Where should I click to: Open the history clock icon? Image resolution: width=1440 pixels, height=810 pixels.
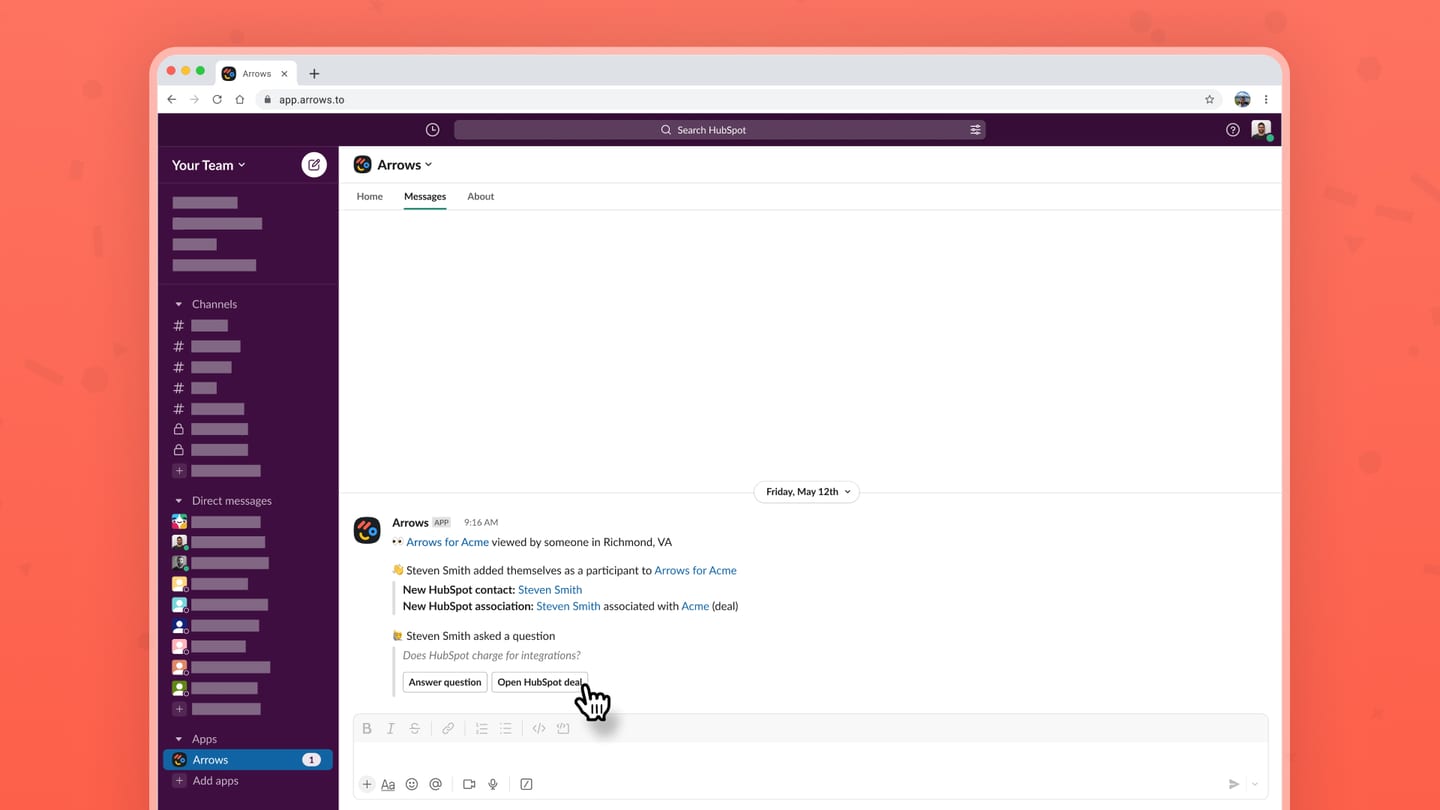432,130
